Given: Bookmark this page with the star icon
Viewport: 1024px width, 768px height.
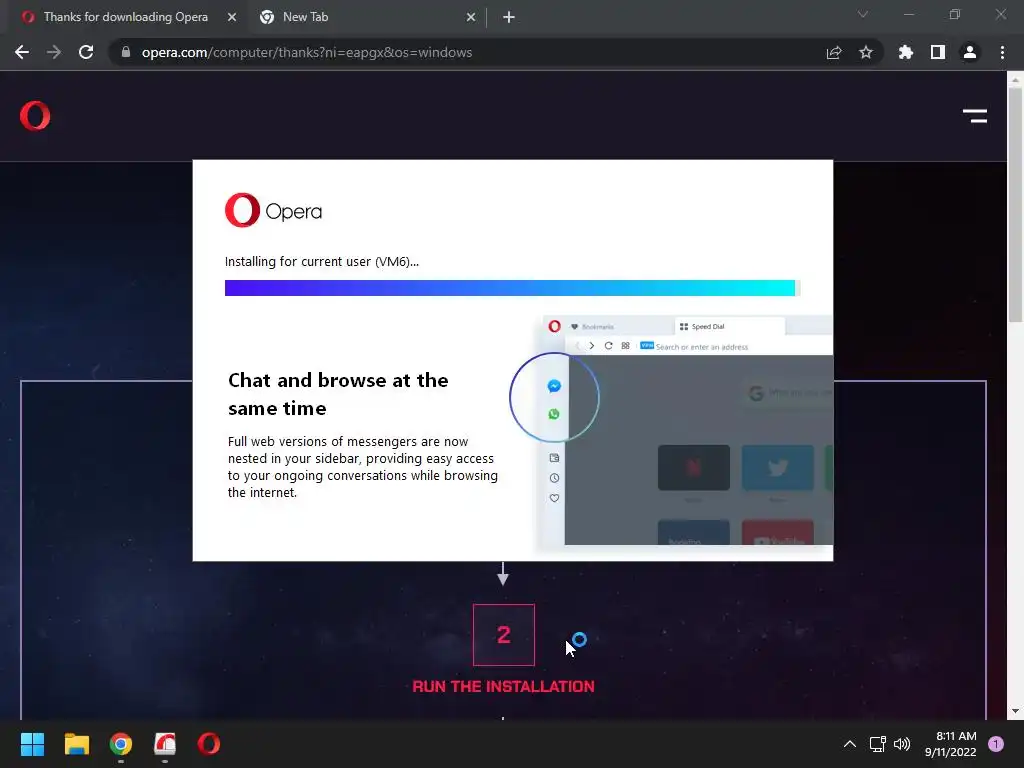Looking at the screenshot, I should [866, 52].
